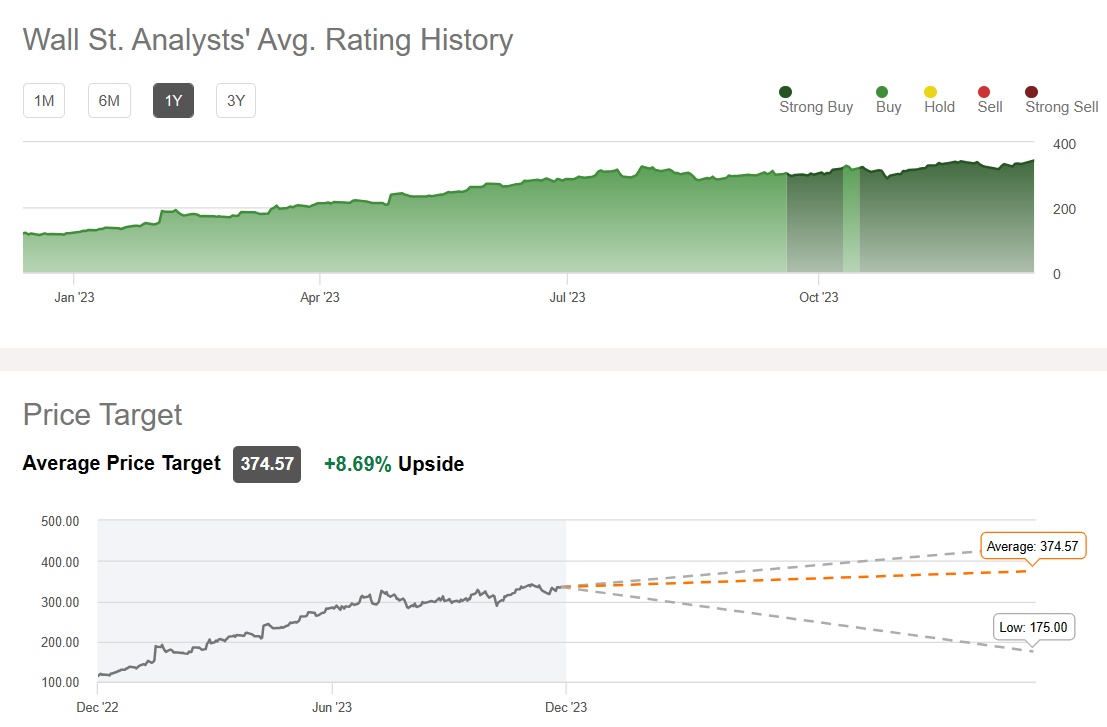Viewport: 1107px width, 727px height.
Task: Click the +8.69% Upside text
Action: 393,465
